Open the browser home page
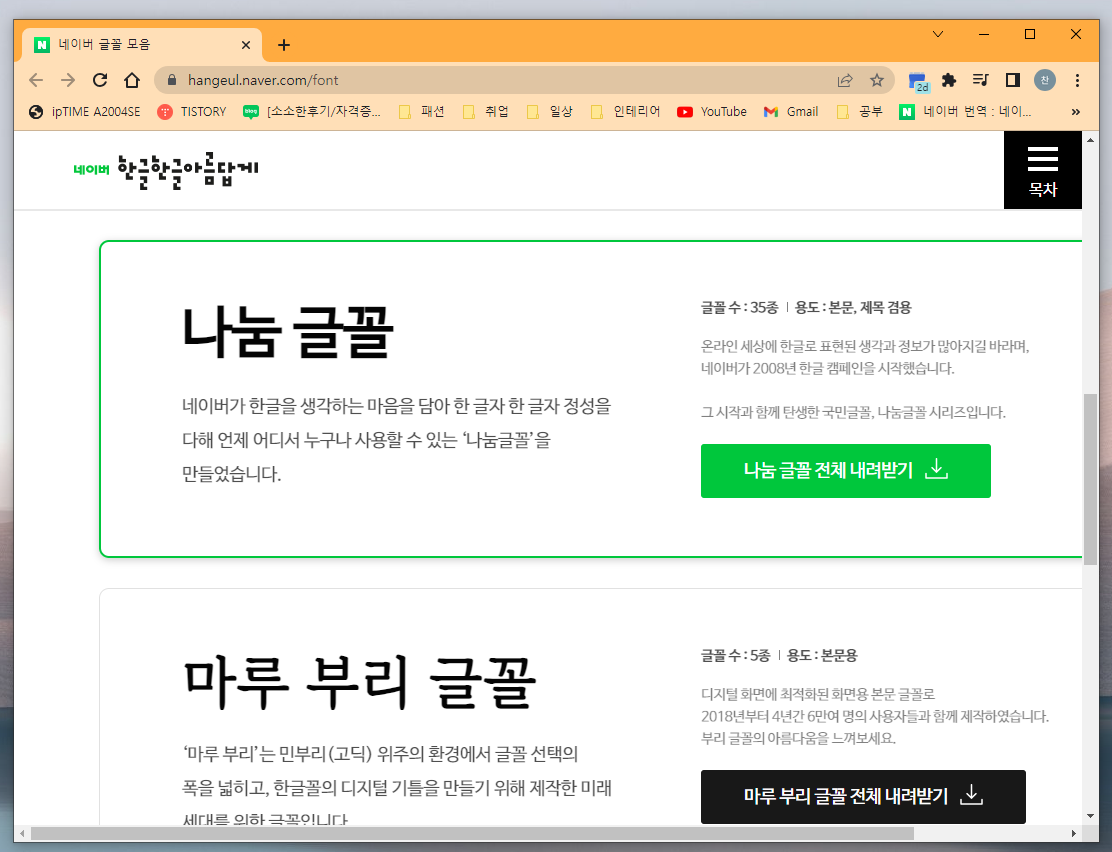Image resolution: width=1112 pixels, height=852 pixels. point(132,80)
